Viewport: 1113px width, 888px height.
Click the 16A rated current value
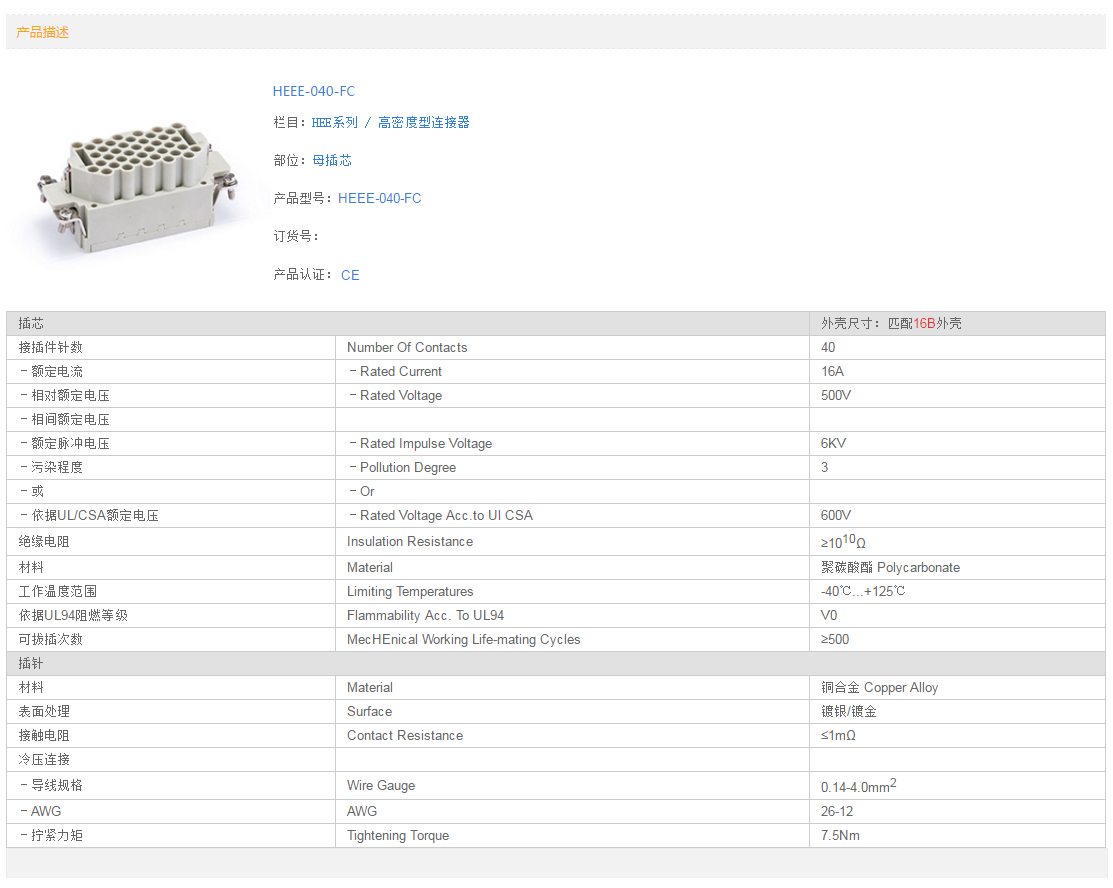[x=832, y=371]
